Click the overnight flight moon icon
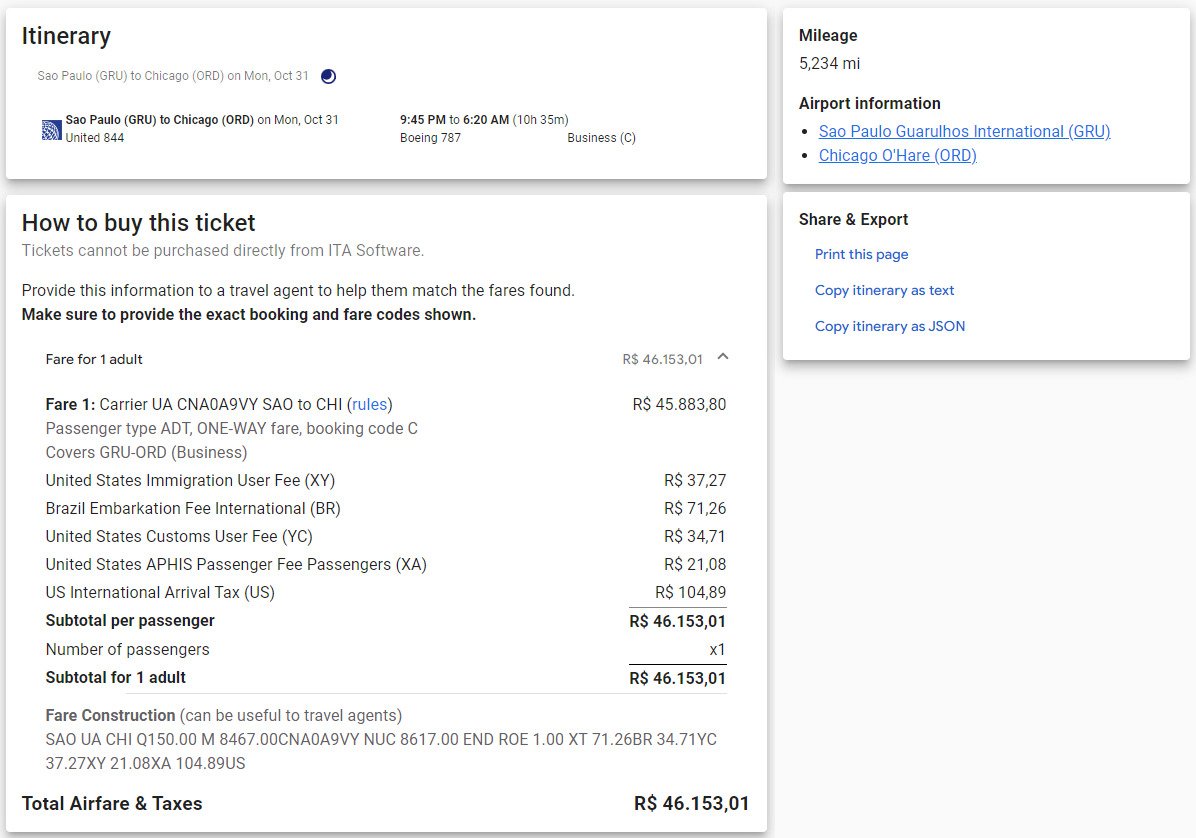This screenshot has width=1196, height=838. (329, 76)
